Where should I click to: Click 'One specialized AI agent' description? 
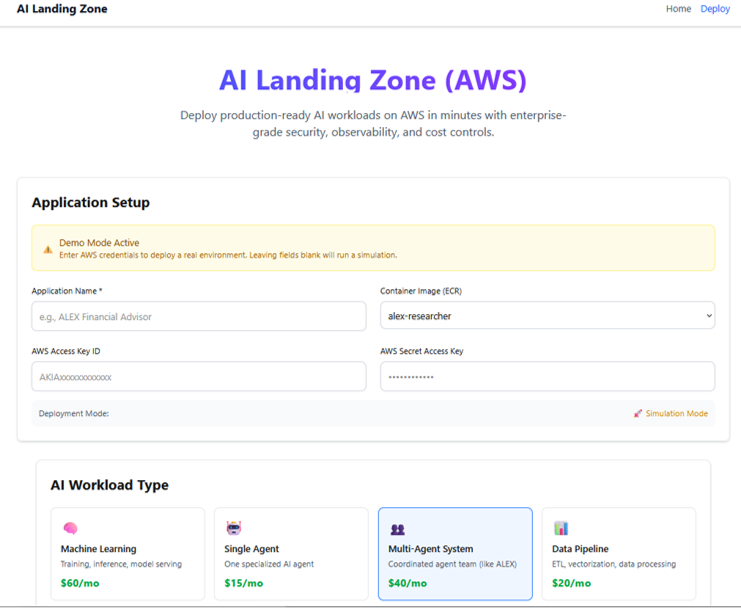tap(269, 564)
